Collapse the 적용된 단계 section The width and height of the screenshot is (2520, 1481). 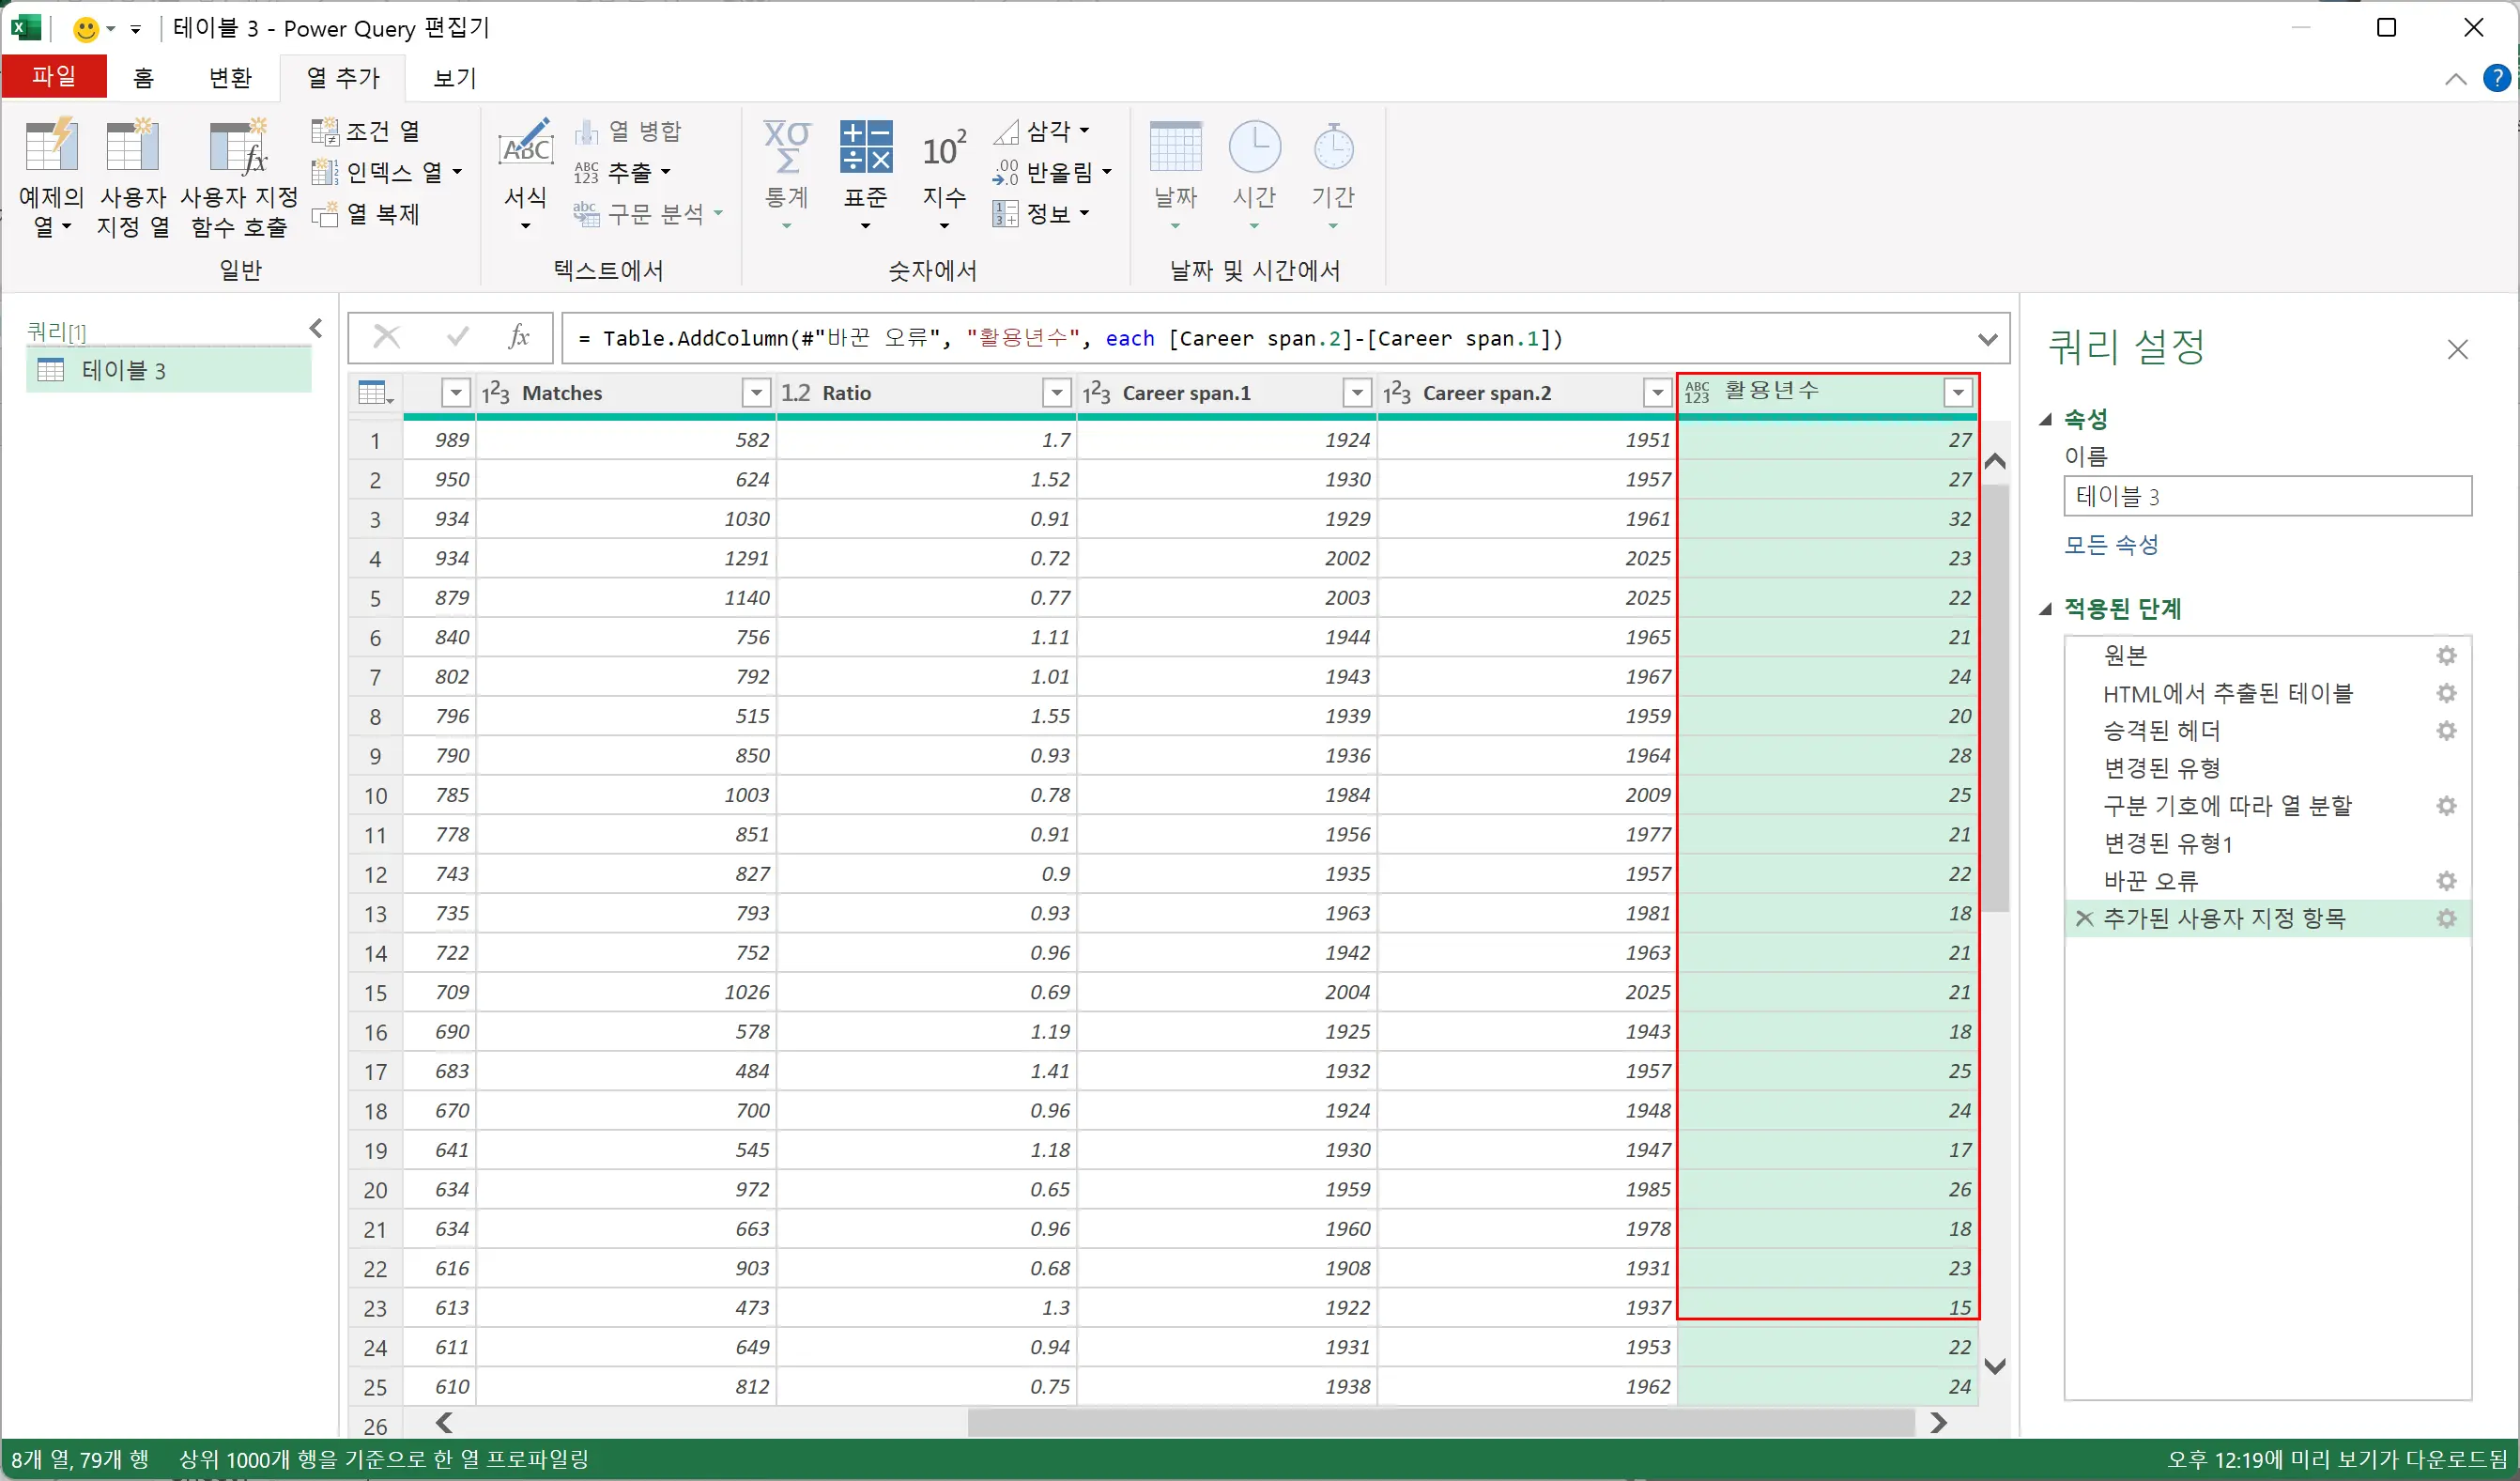tap(2046, 609)
